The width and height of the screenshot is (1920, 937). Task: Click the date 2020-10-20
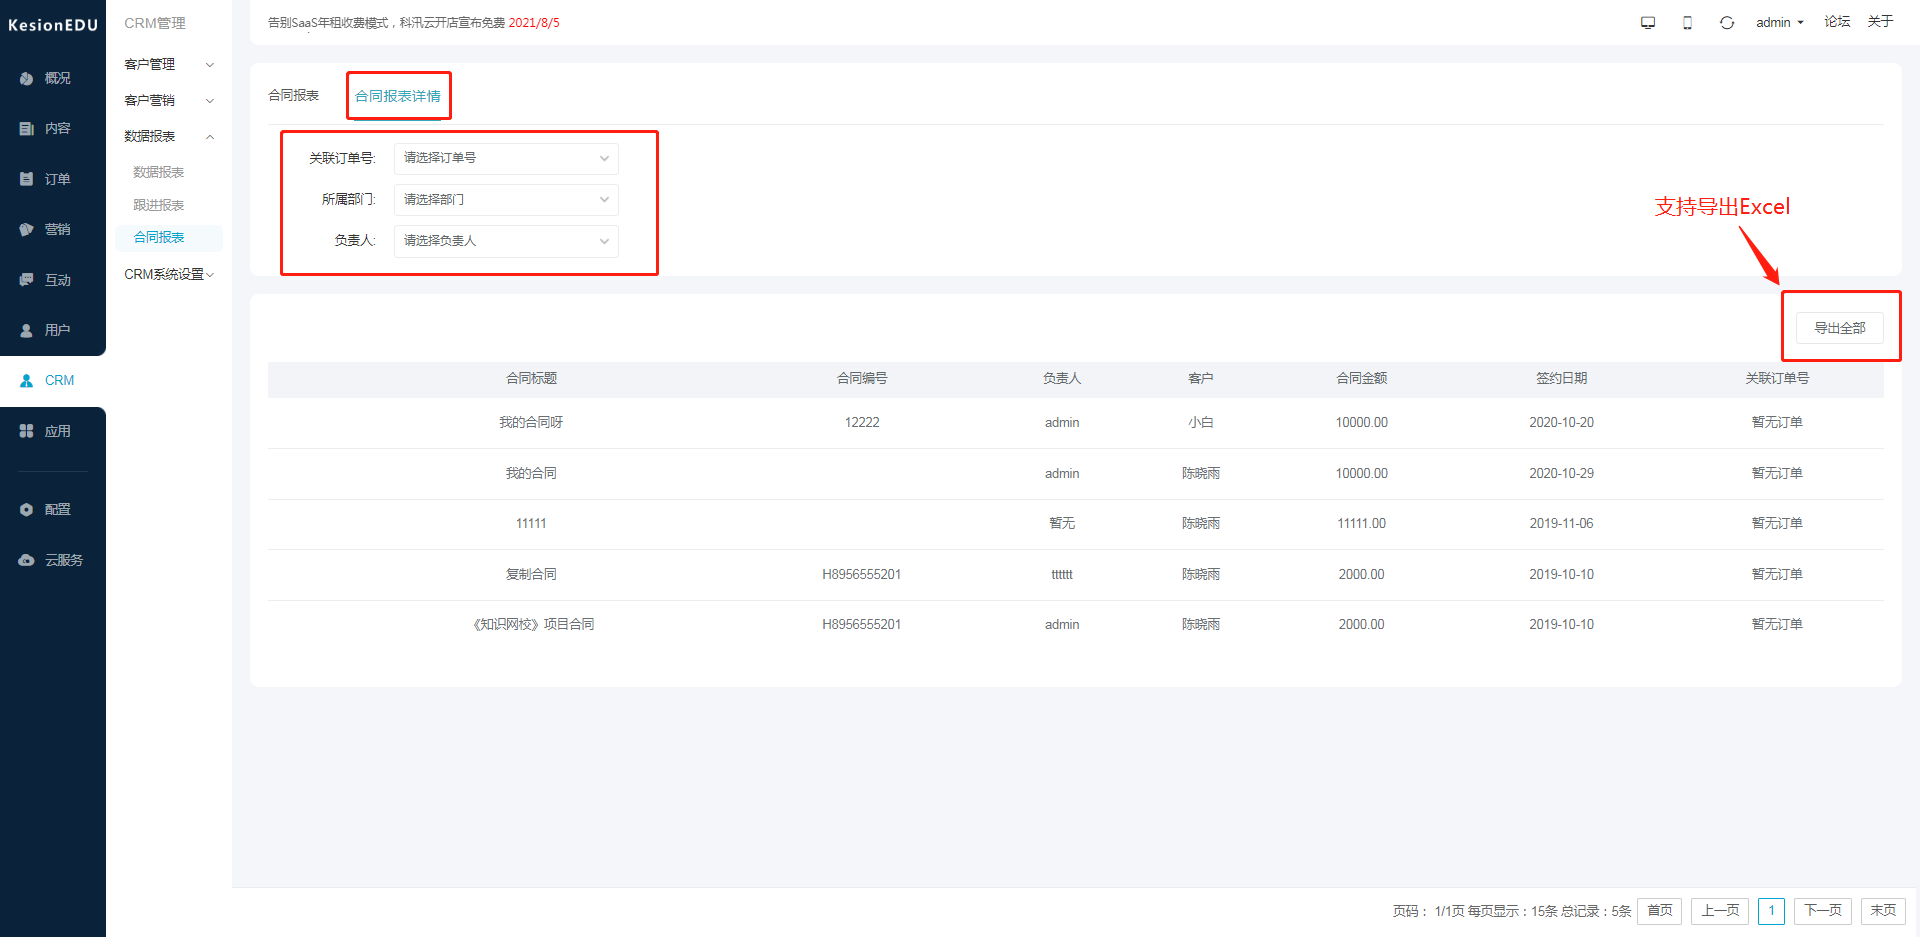click(x=1562, y=423)
